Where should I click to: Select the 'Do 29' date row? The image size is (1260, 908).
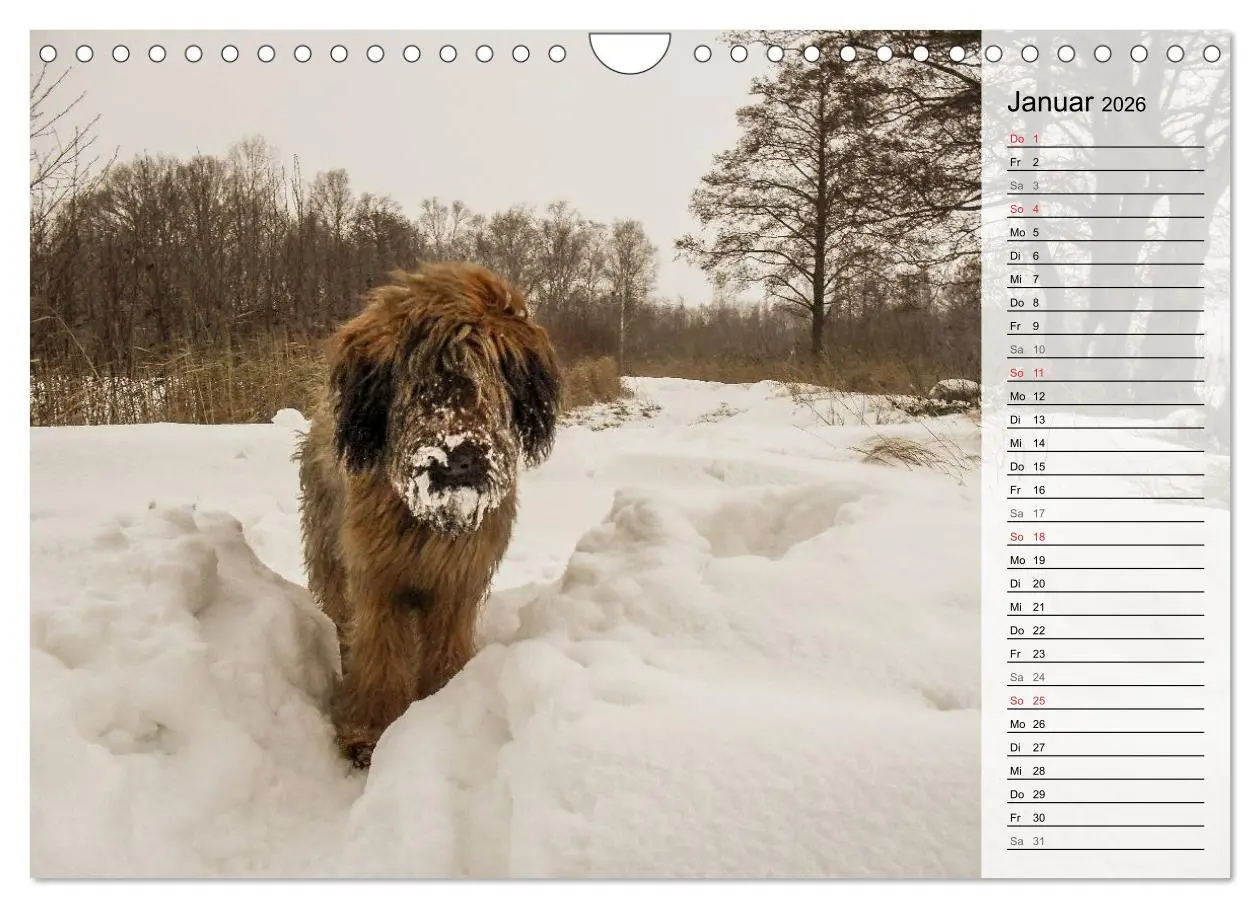click(1105, 794)
